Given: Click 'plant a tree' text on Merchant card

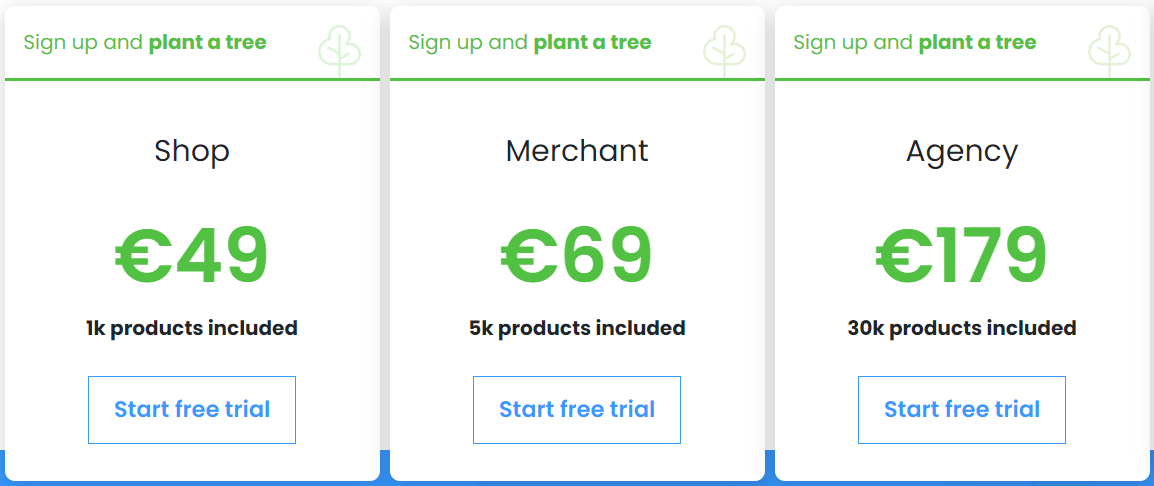Looking at the screenshot, I should click(592, 43).
